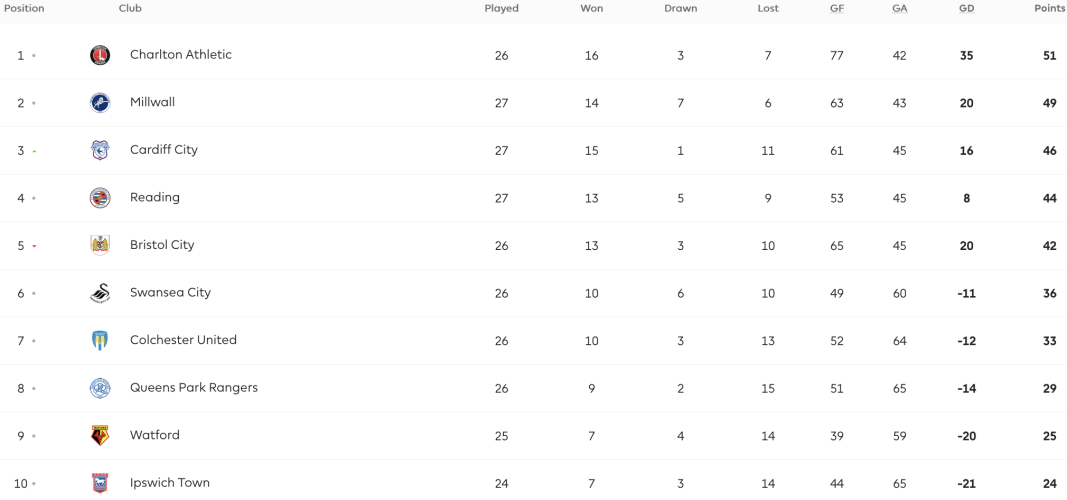
Task: Open the Queens Park Rangers team link
Action: point(194,388)
